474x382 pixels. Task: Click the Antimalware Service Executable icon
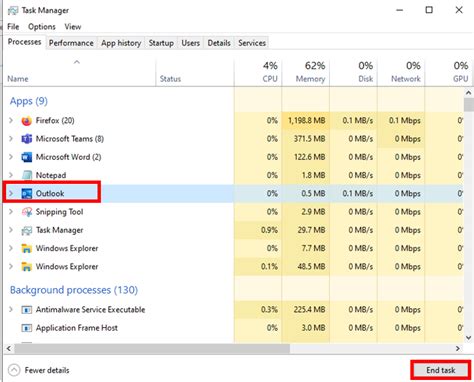[26, 310]
